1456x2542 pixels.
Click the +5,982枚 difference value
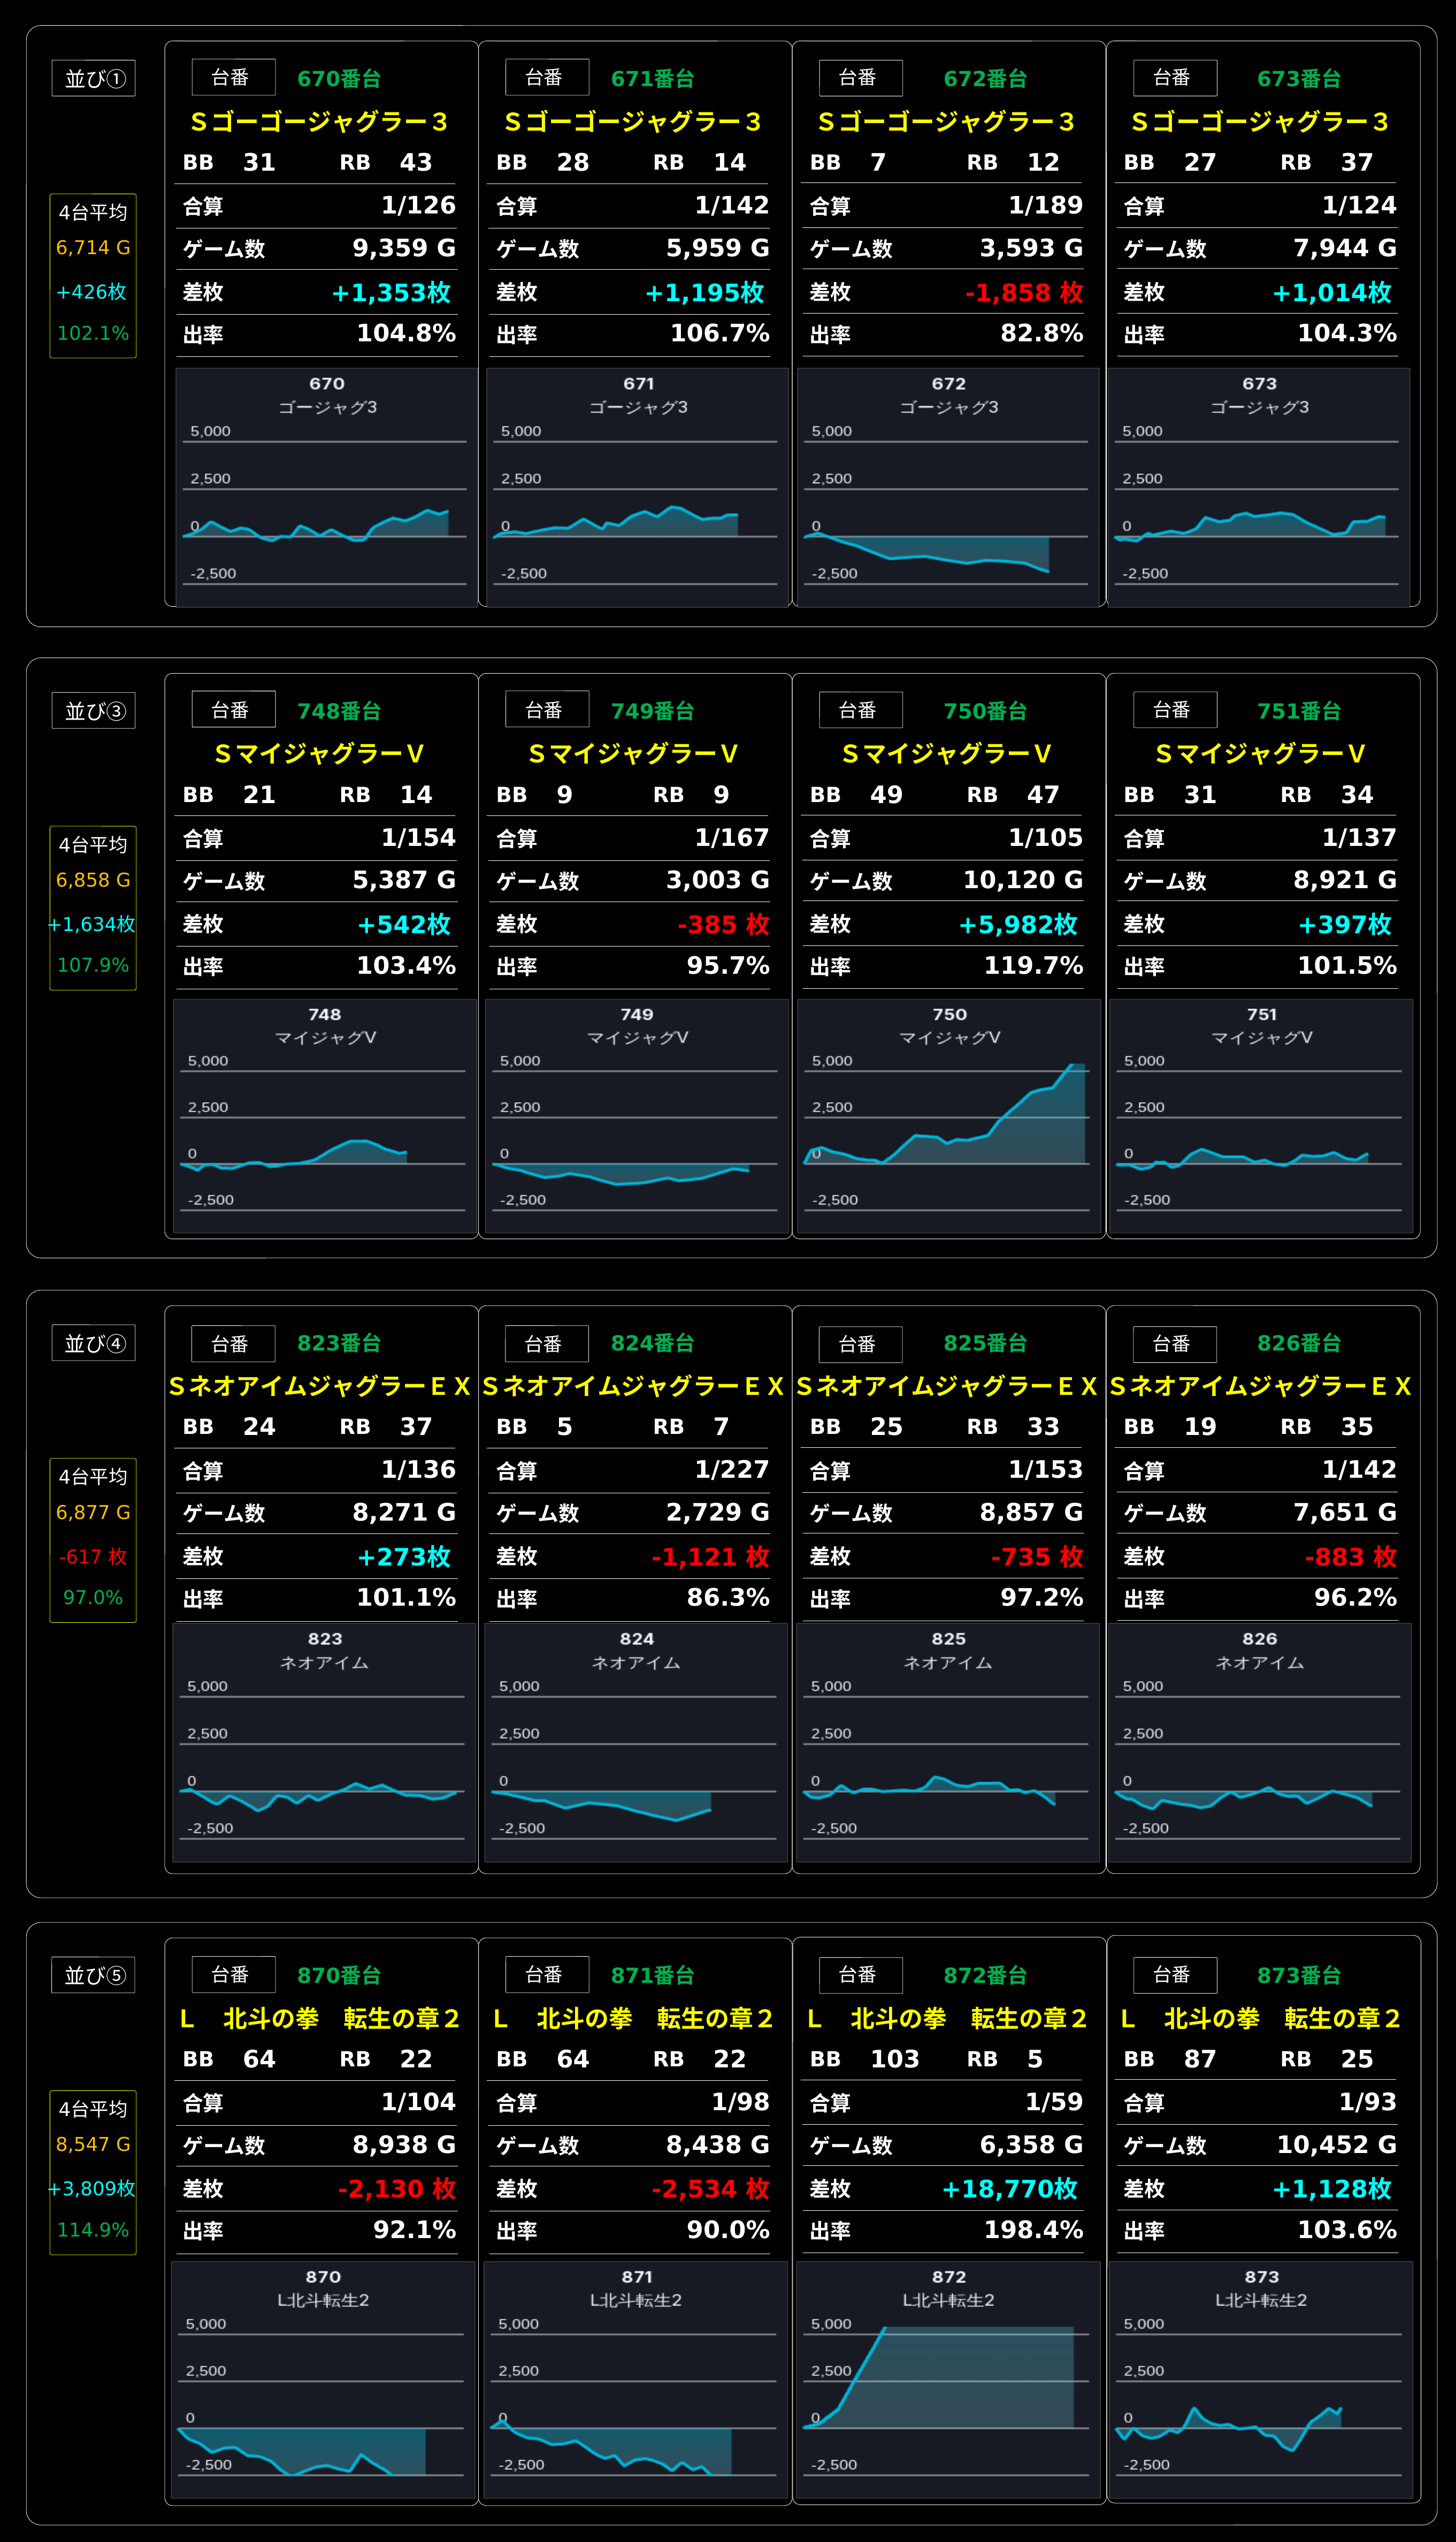(1018, 925)
